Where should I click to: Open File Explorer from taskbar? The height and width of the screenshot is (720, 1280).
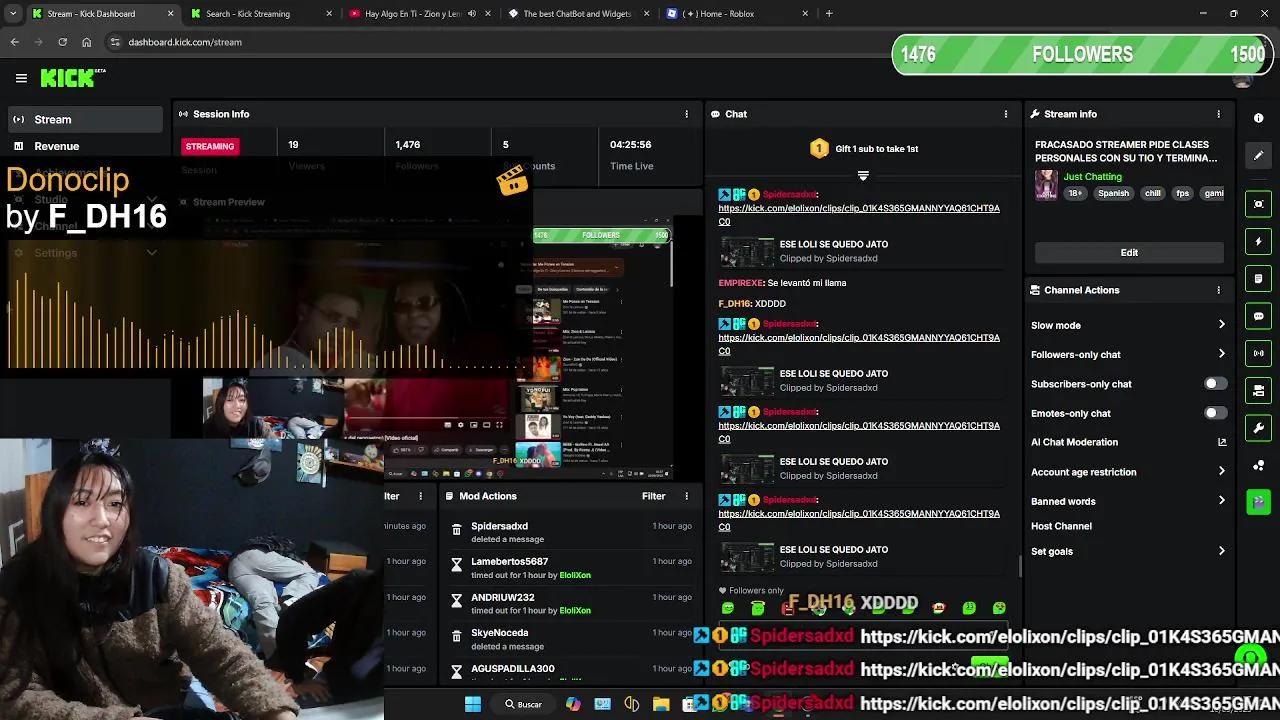661,704
